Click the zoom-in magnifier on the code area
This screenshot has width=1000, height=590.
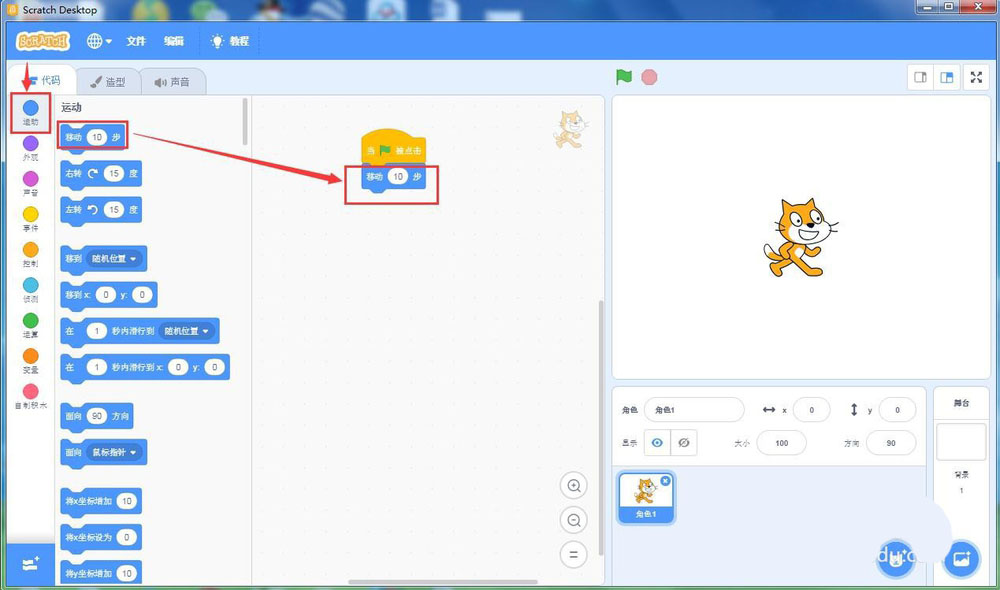(574, 485)
